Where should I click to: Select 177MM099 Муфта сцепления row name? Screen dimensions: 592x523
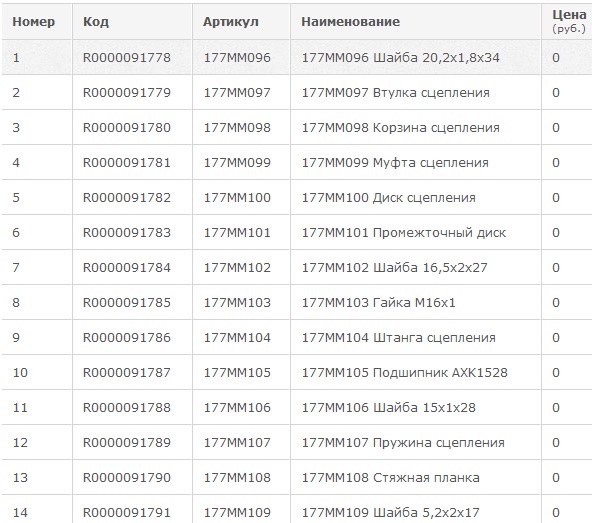tap(395, 163)
